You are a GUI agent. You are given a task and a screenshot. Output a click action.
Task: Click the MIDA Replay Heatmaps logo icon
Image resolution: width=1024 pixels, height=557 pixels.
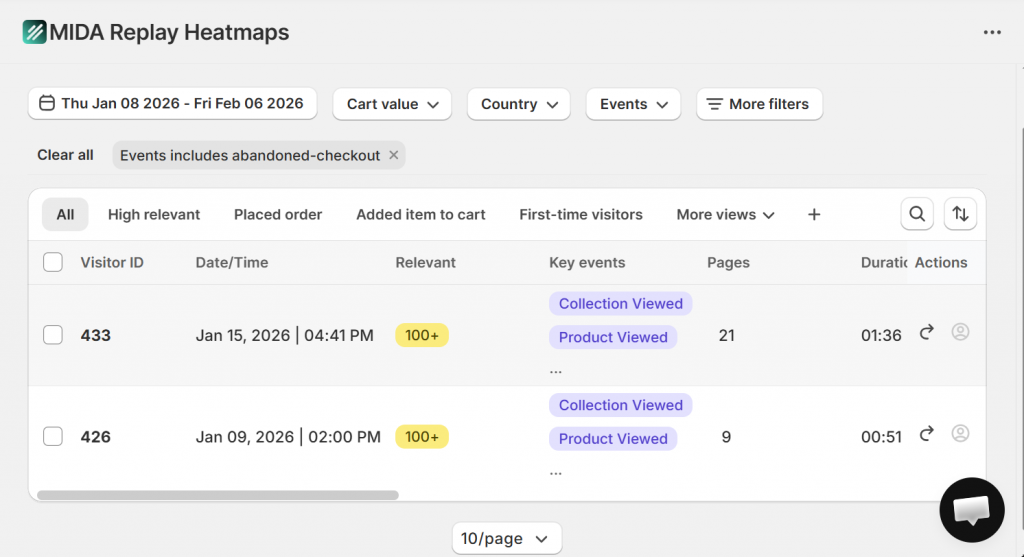(x=35, y=32)
